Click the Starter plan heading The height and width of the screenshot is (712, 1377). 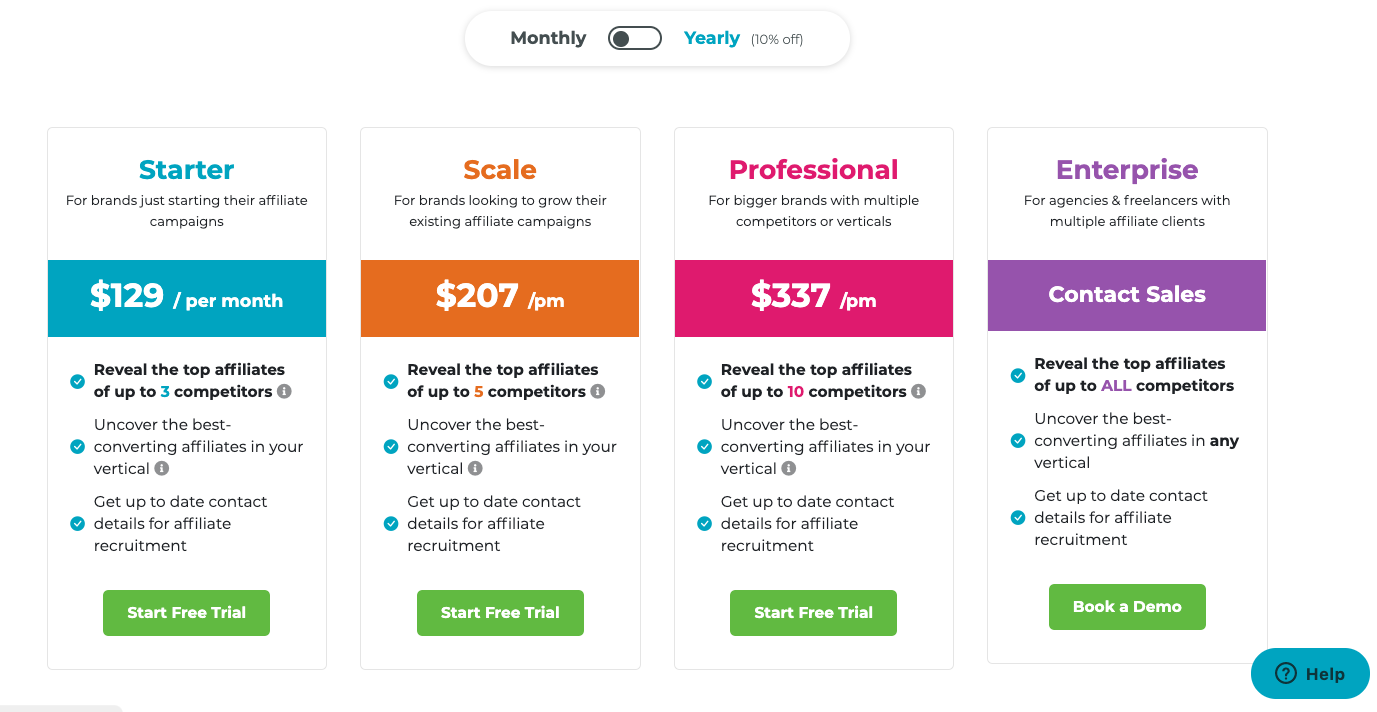click(x=186, y=169)
